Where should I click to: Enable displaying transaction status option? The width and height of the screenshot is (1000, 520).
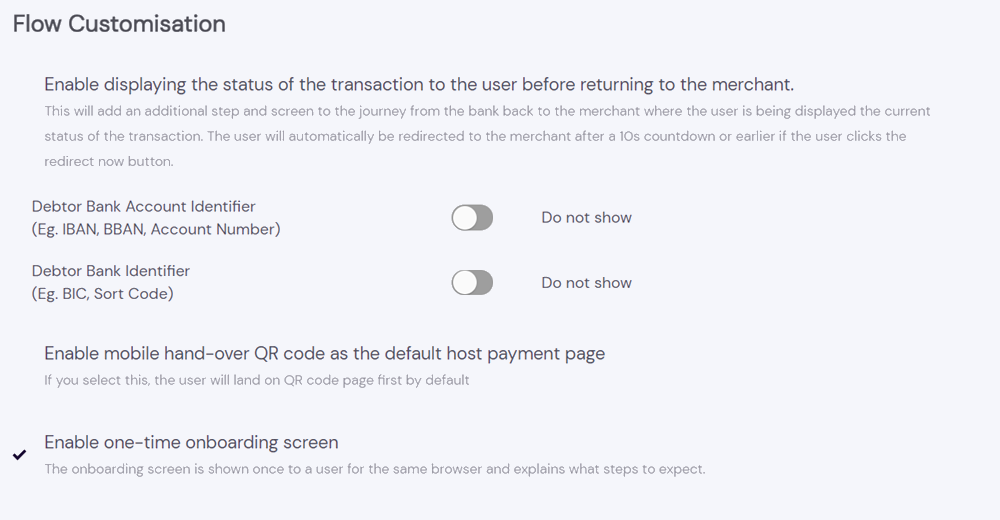(418, 85)
